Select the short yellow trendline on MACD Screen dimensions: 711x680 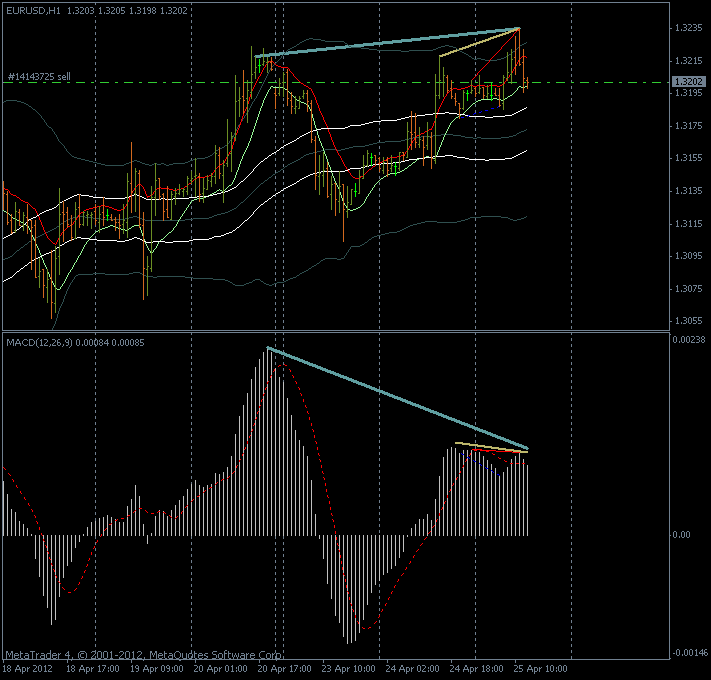coord(490,447)
